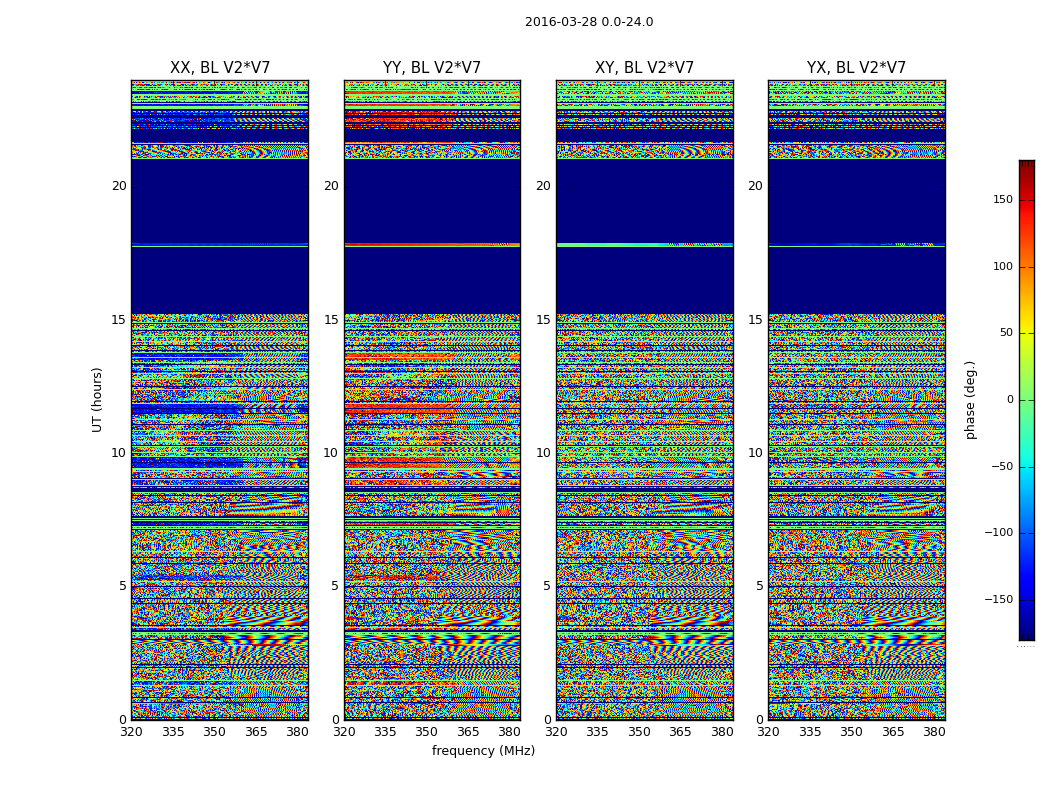This screenshot has width=1050, height=800.
Task: Click the 10 hour tick of XX panel
Action: (x=119, y=453)
